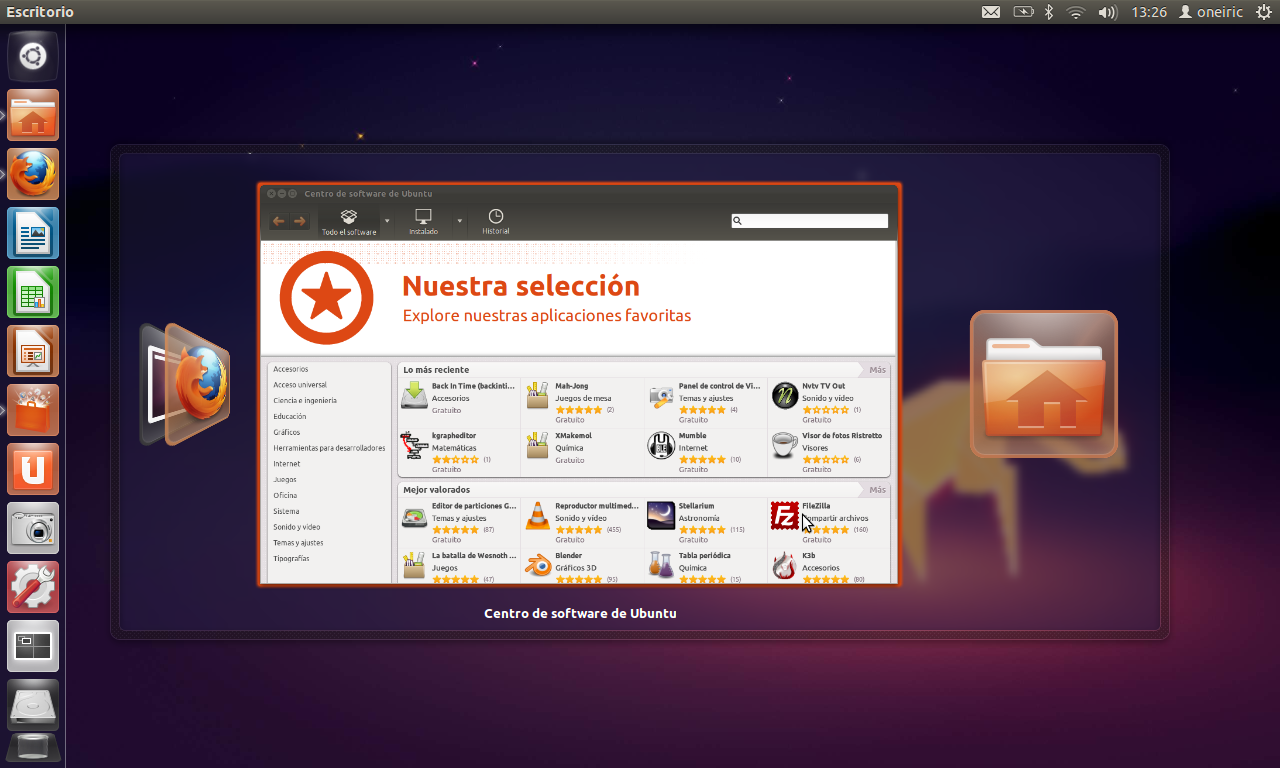Image resolution: width=1280 pixels, height=768 pixels.
Task: Open the oneiric user menu in the top panel
Action: click(x=1212, y=12)
